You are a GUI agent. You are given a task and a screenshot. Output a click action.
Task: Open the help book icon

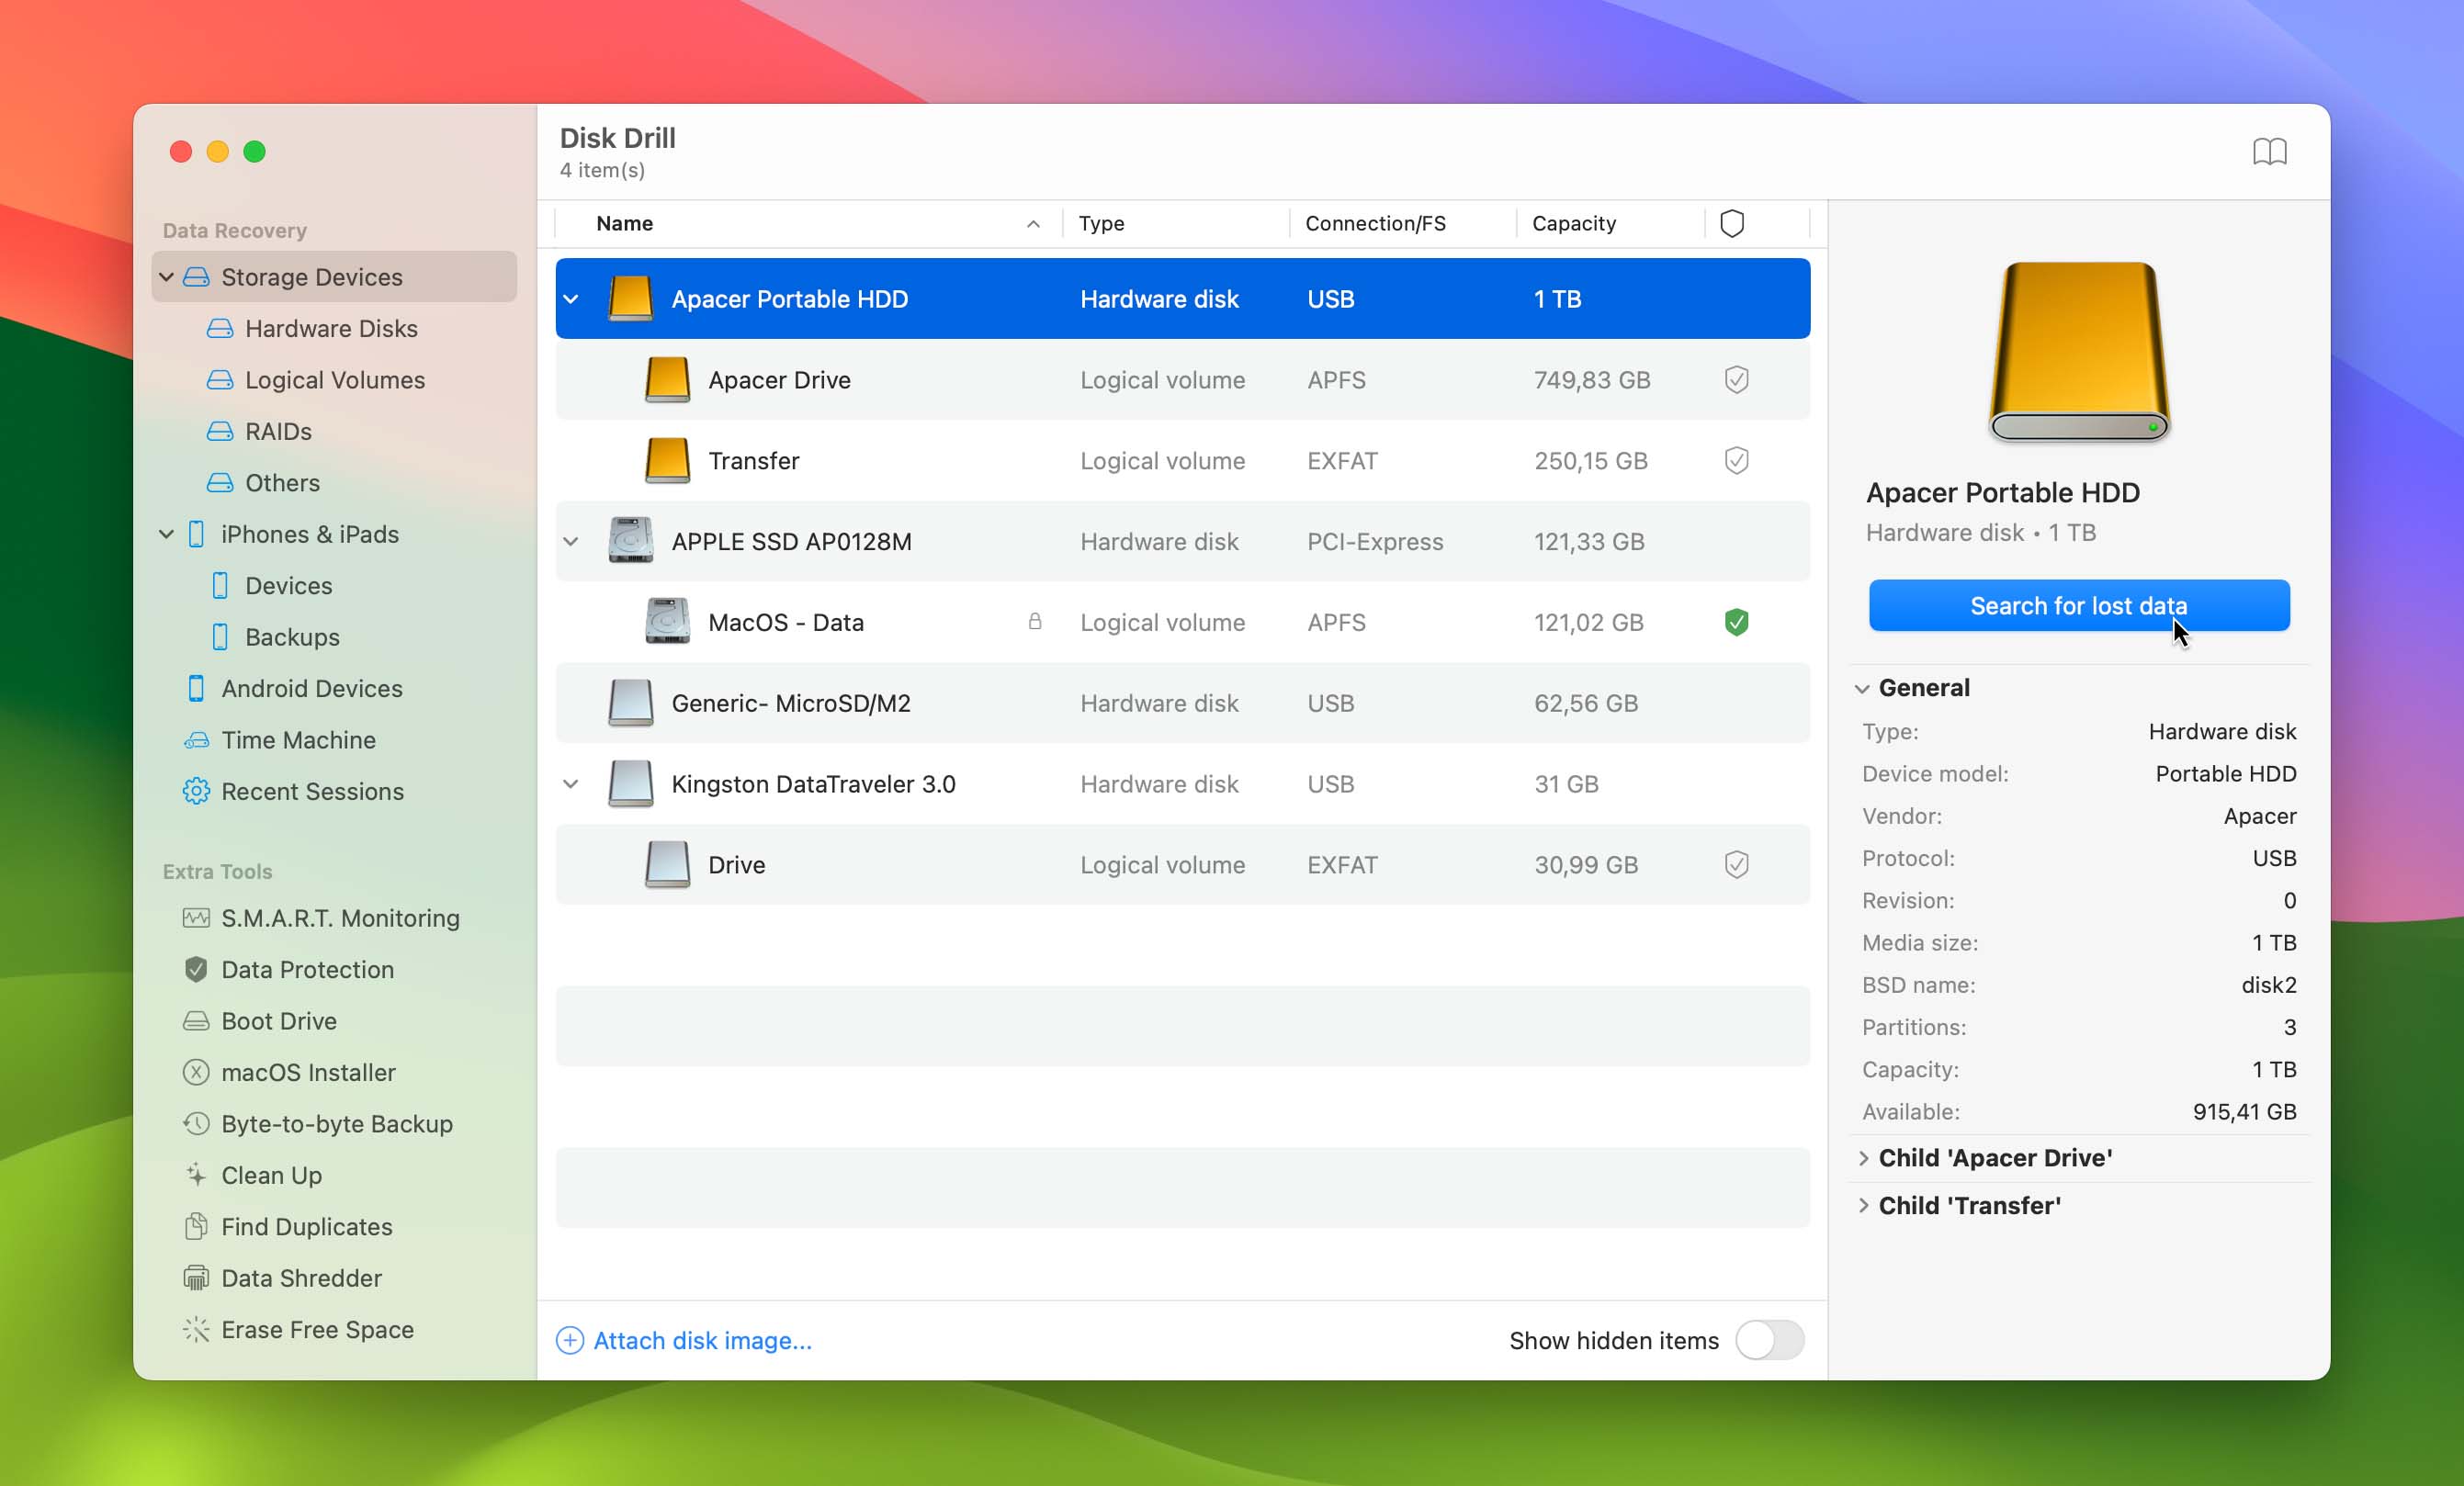pyautogui.click(x=2268, y=152)
